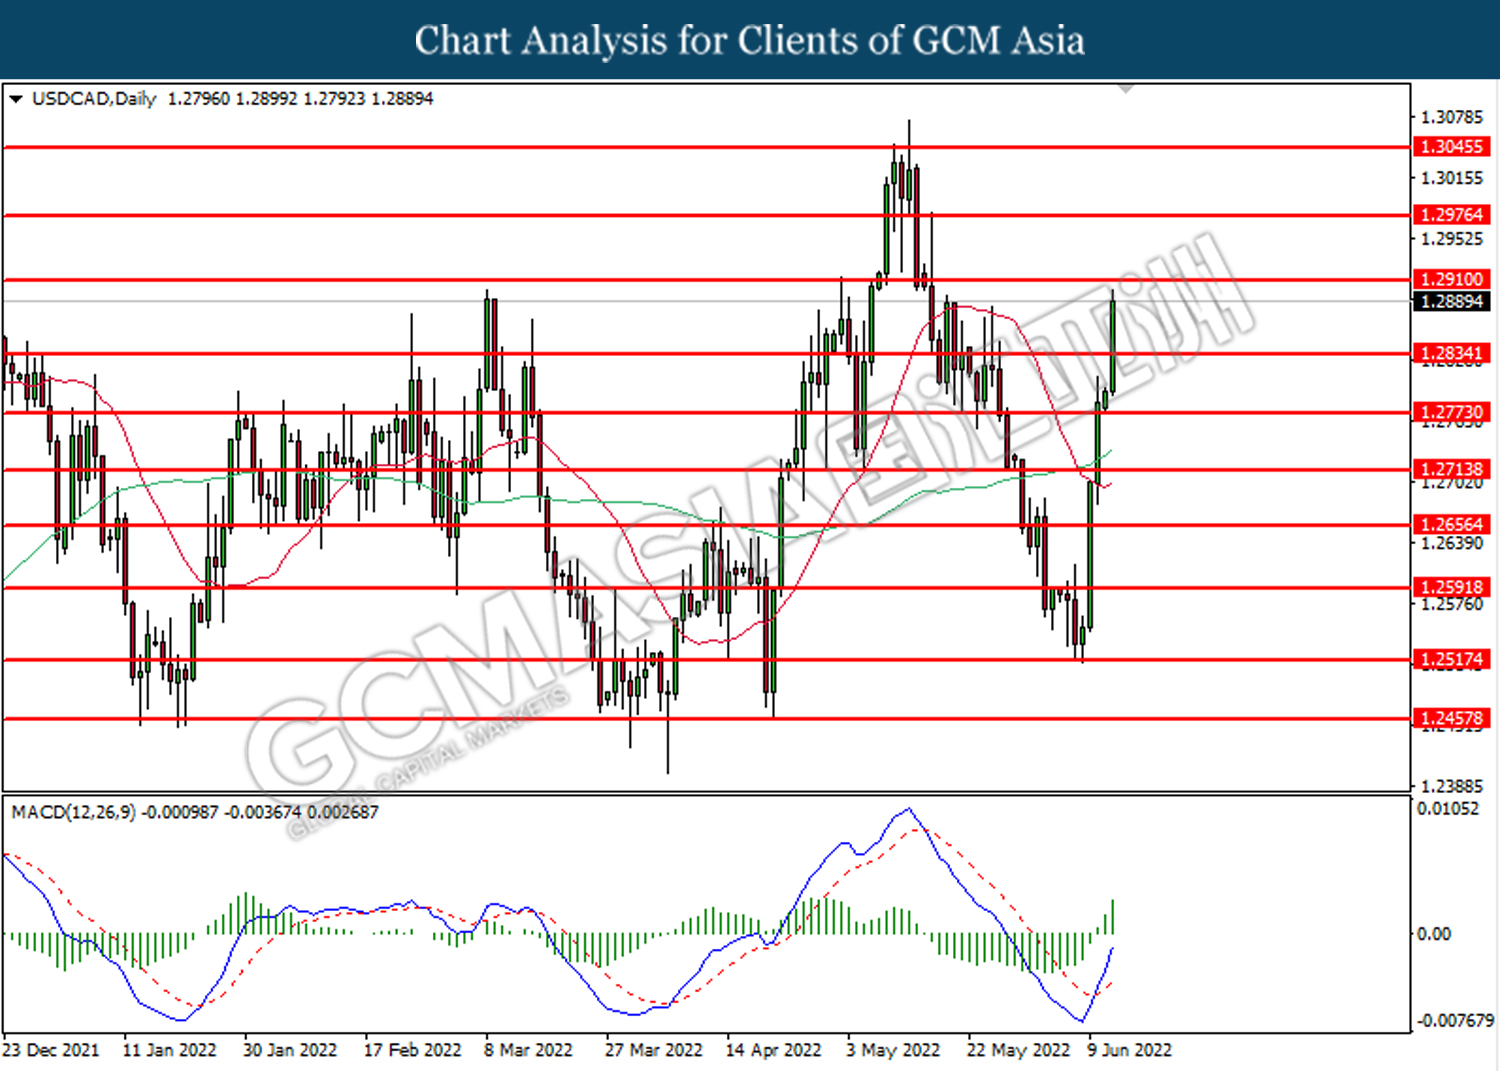Click the 14 Apr 2022 date label
The image size is (1500, 1071).
click(x=773, y=1050)
